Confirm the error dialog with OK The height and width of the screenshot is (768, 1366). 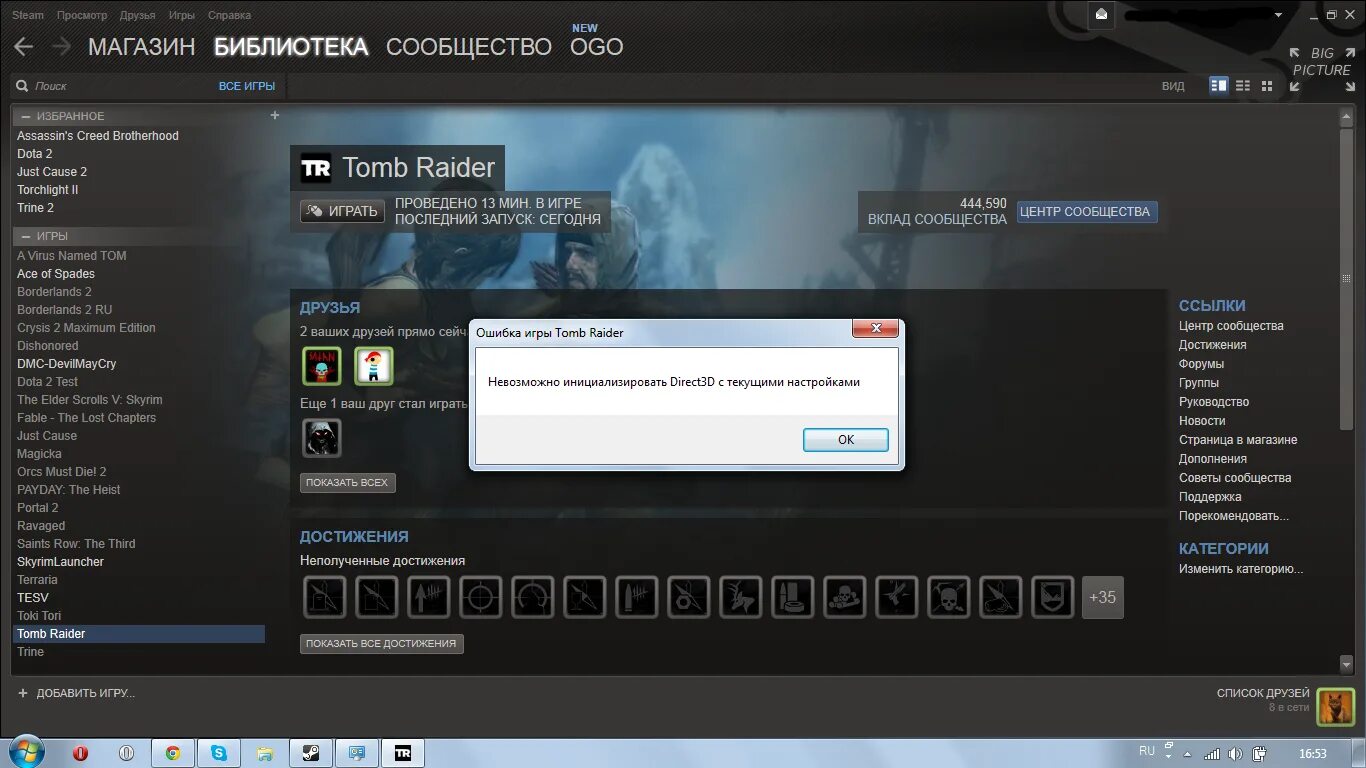point(846,439)
